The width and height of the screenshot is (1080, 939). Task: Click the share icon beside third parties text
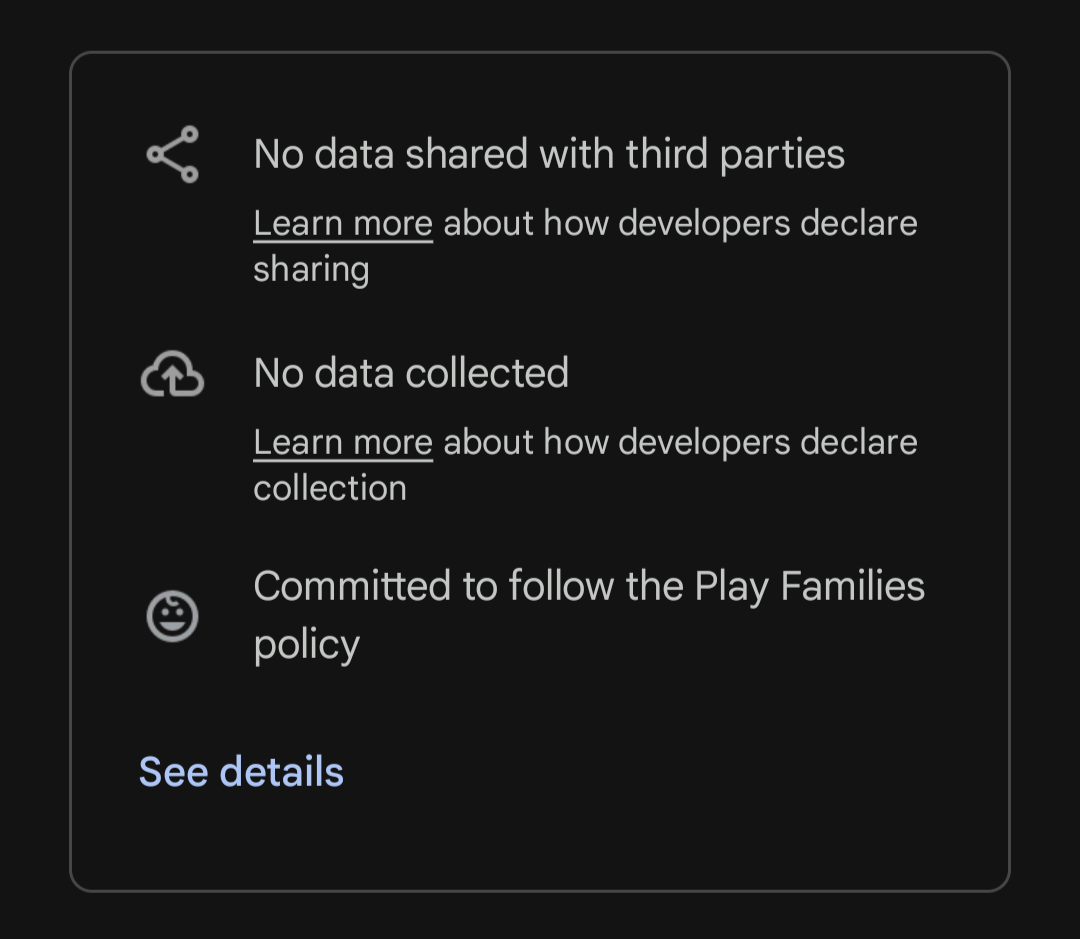click(172, 154)
